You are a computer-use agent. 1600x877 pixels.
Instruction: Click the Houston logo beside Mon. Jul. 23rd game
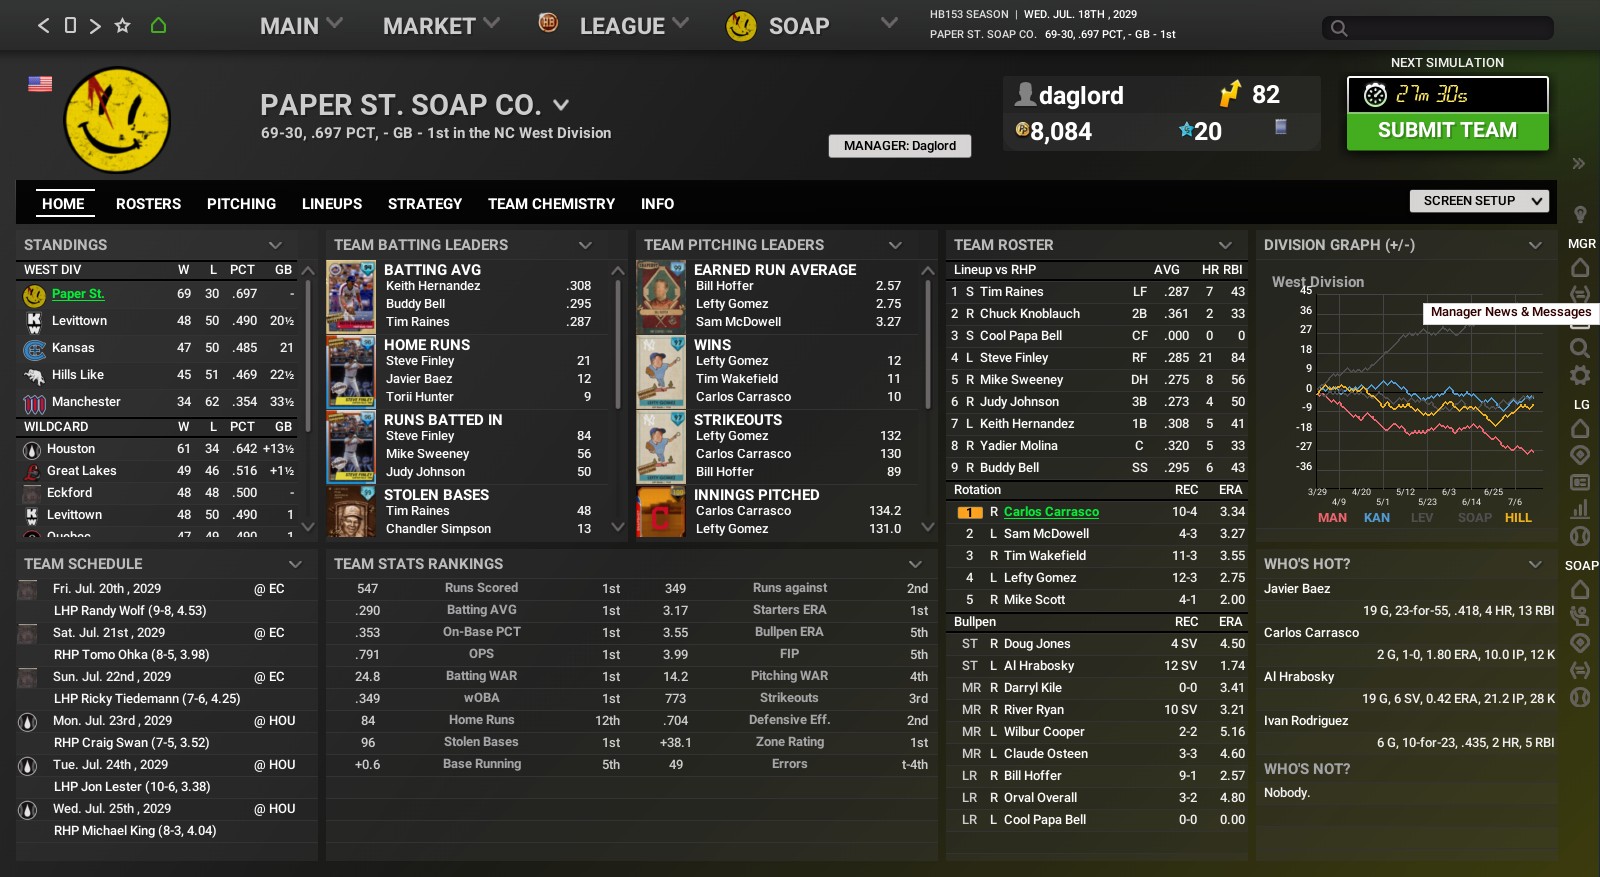(28, 722)
